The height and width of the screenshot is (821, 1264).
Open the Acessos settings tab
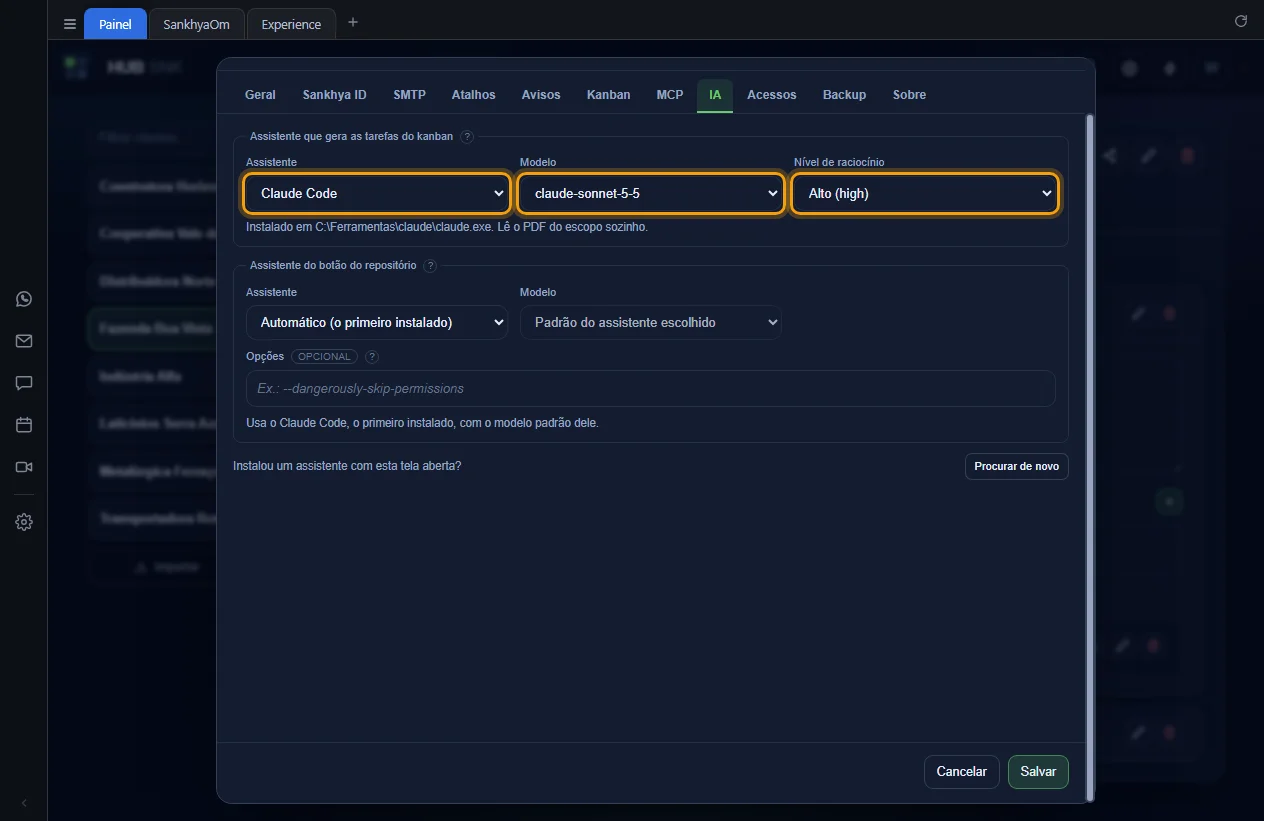[772, 95]
